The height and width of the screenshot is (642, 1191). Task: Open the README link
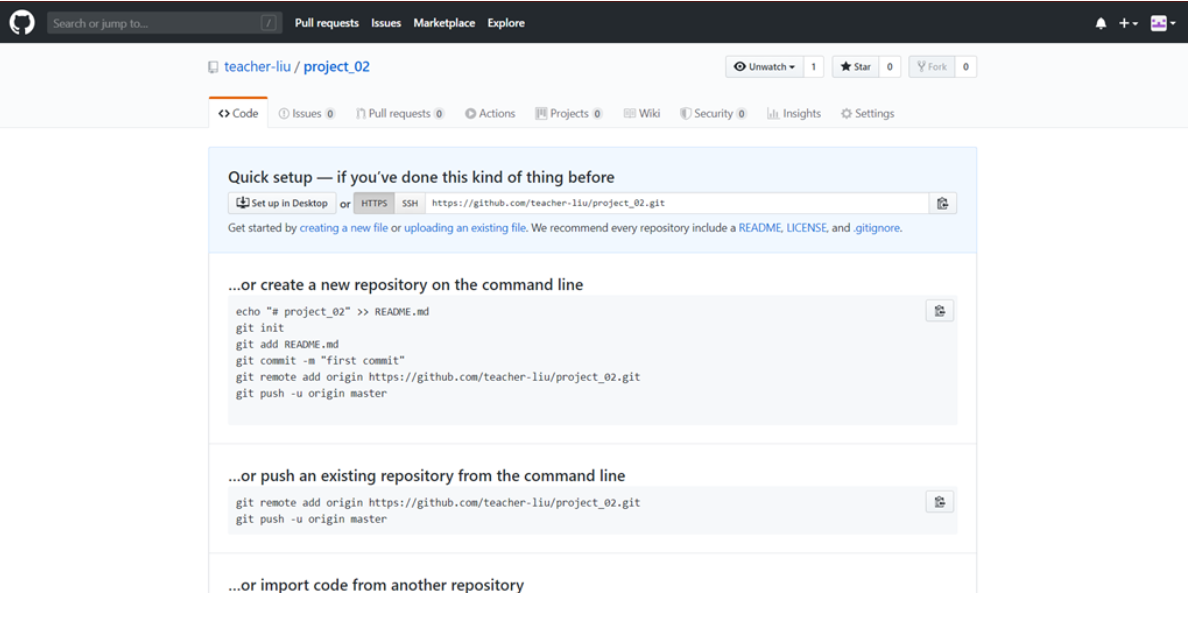tap(759, 228)
